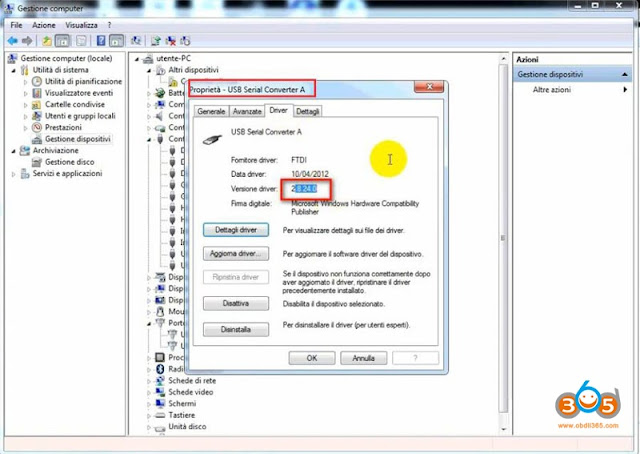640x454 pixels.
Task: Click the blue Help question mark toolbar icon
Action: click(x=101, y=41)
